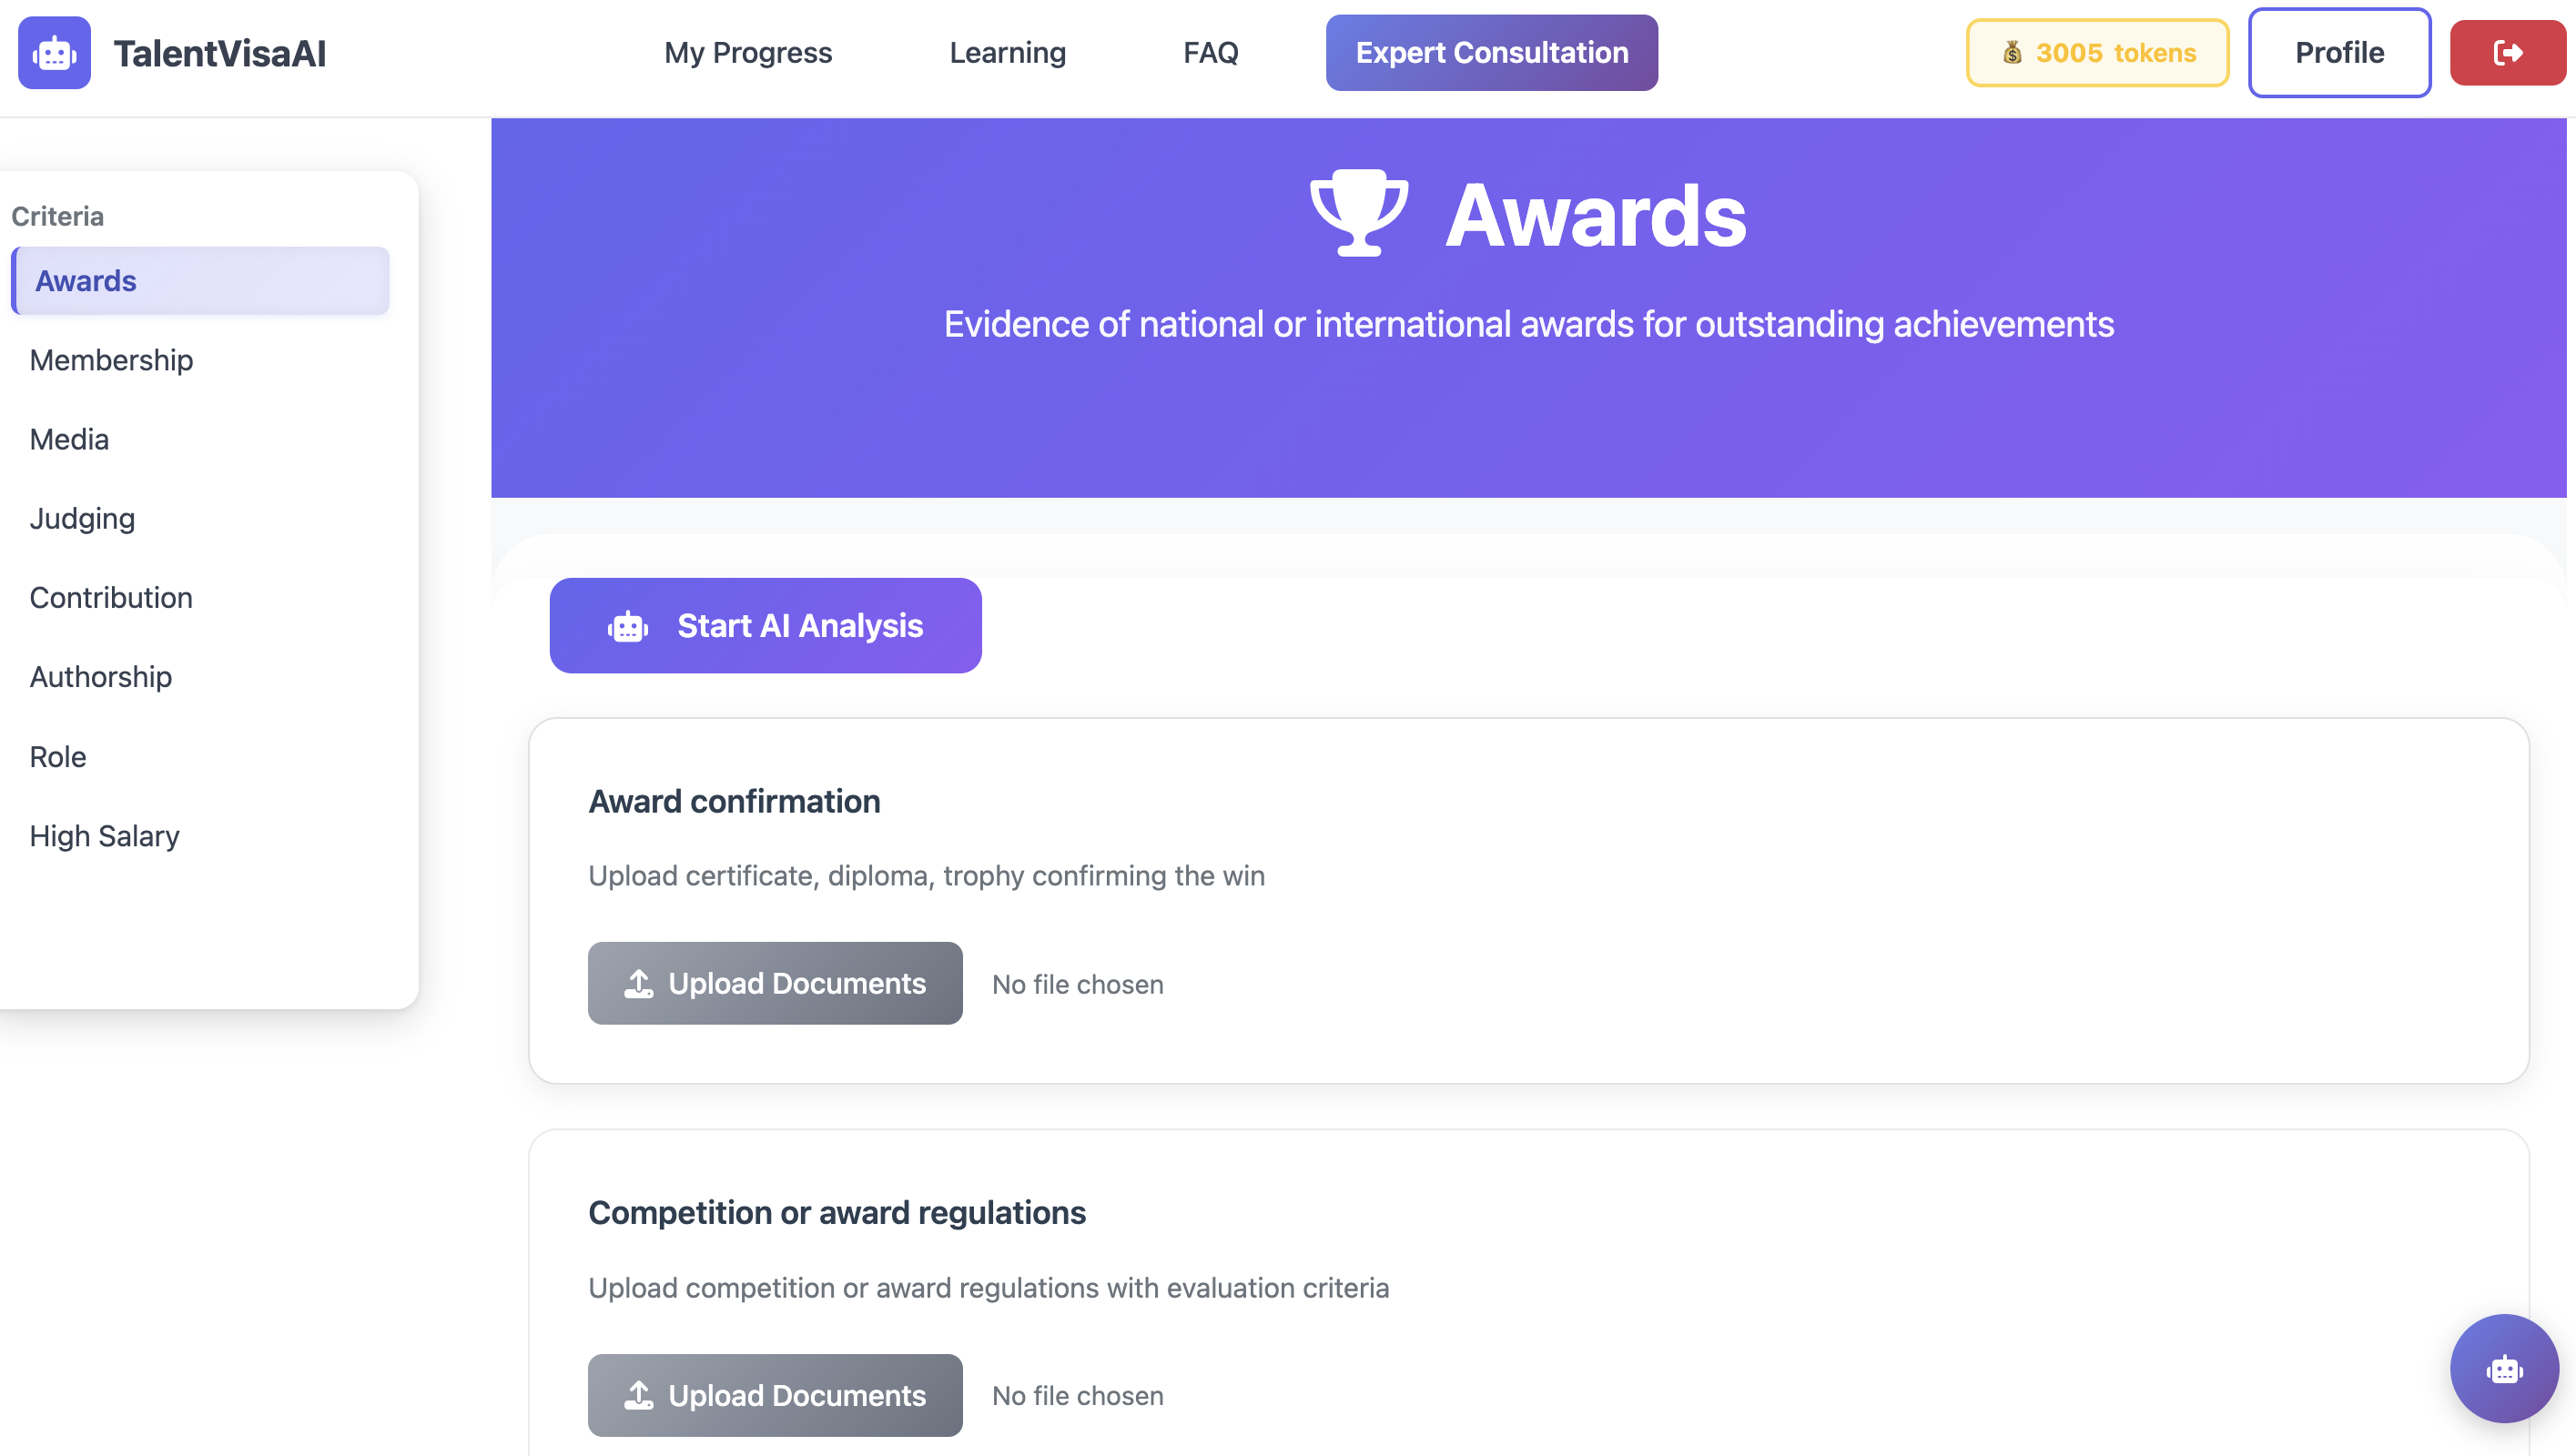Click TalentVisaAI brand name link
The height and width of the screenshot is (1456, 2576).
coord(220,53)
